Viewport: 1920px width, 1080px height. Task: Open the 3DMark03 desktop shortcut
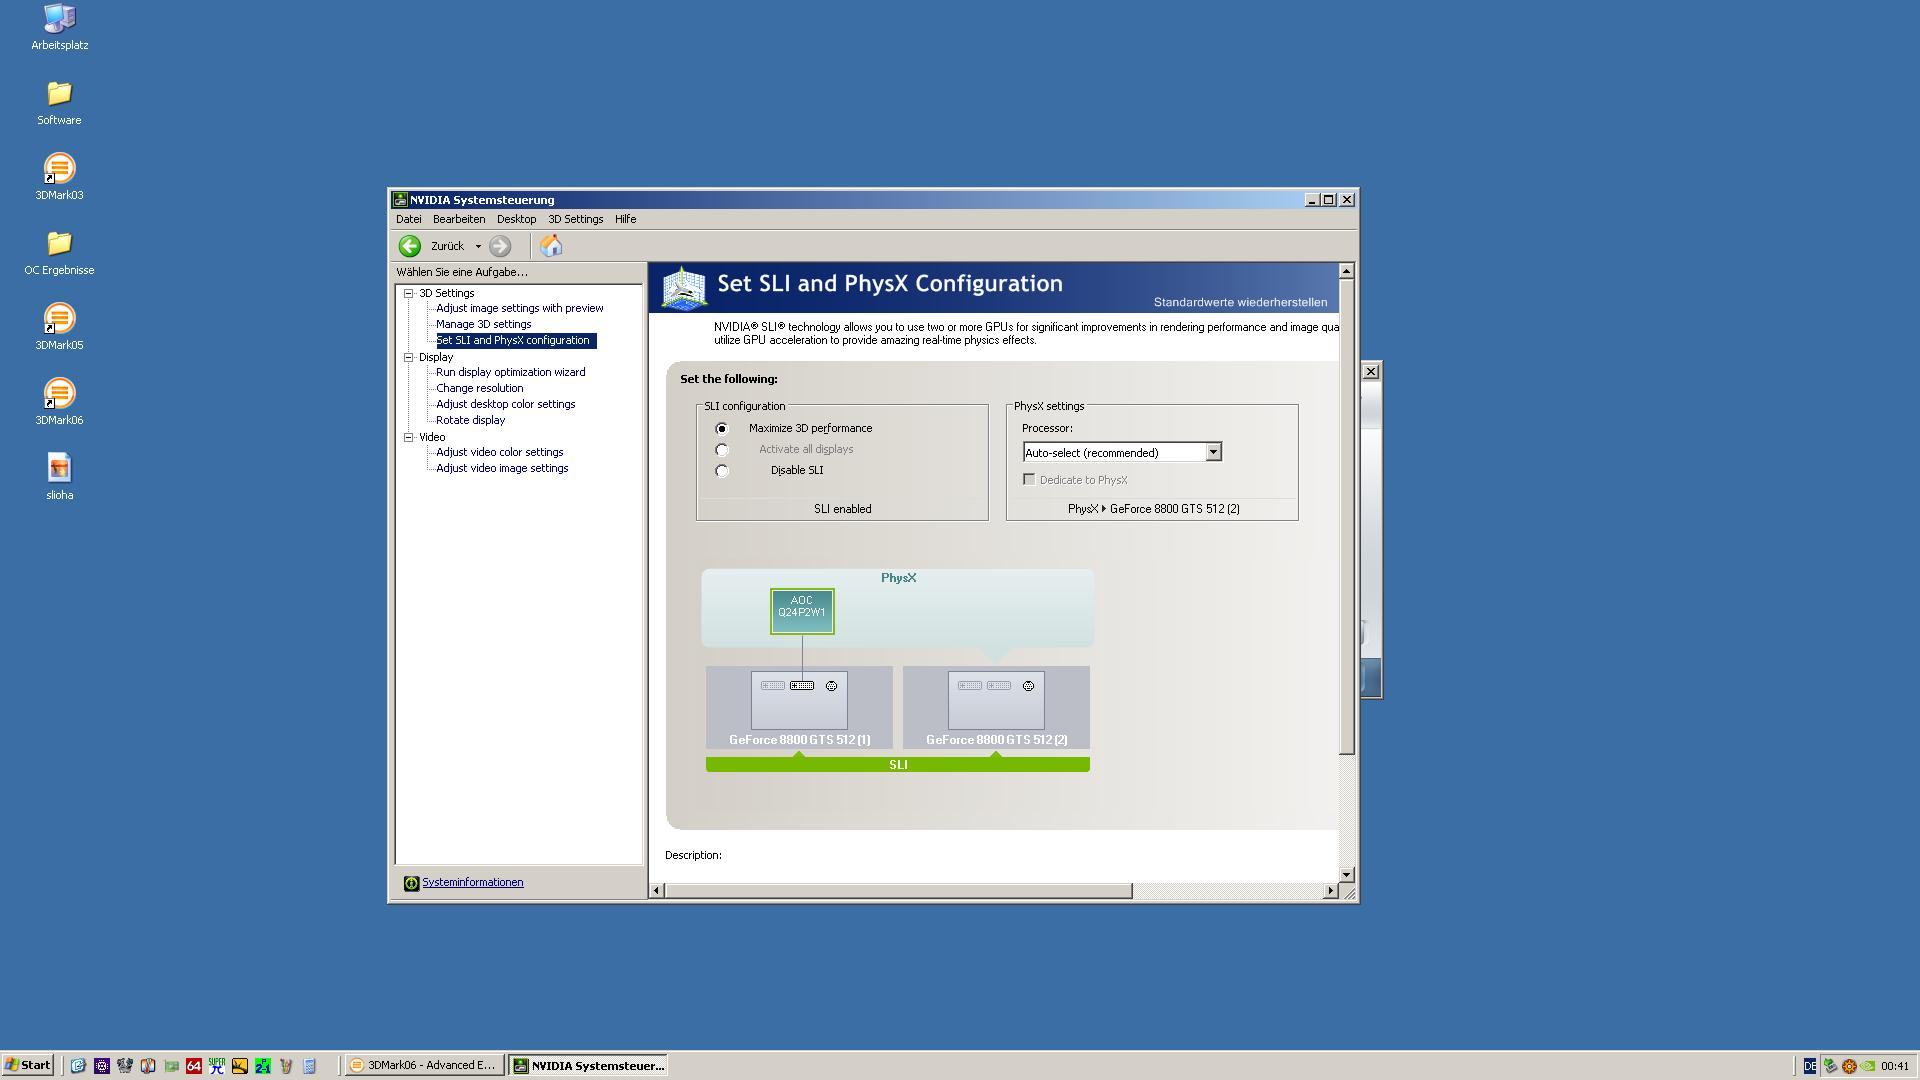point(59,169)
